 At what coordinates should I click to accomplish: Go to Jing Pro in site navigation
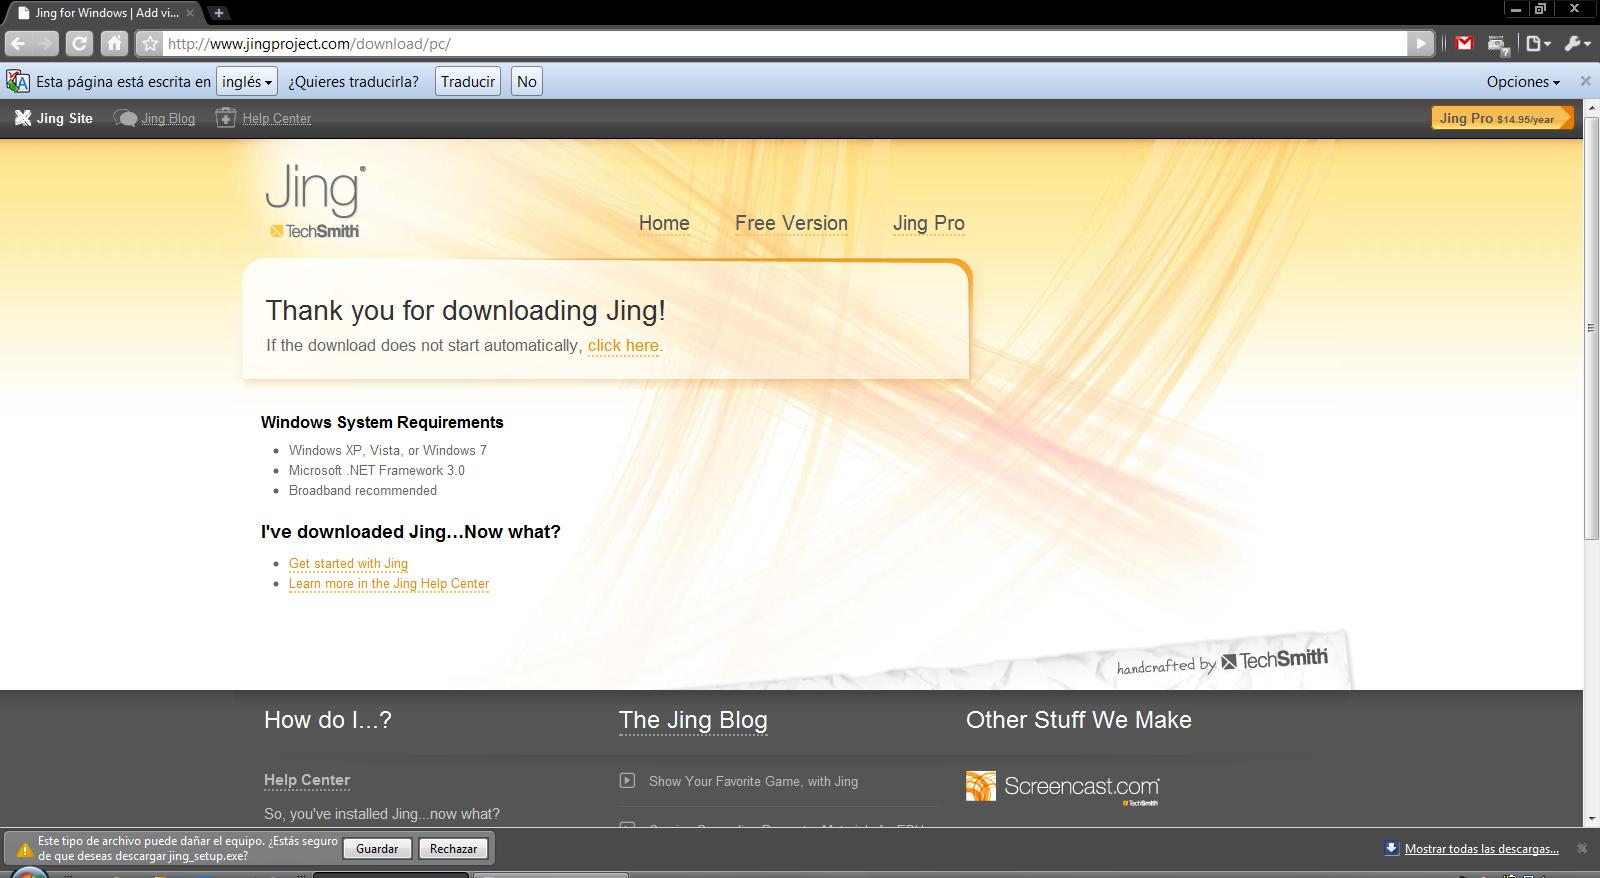coord(928,223)
